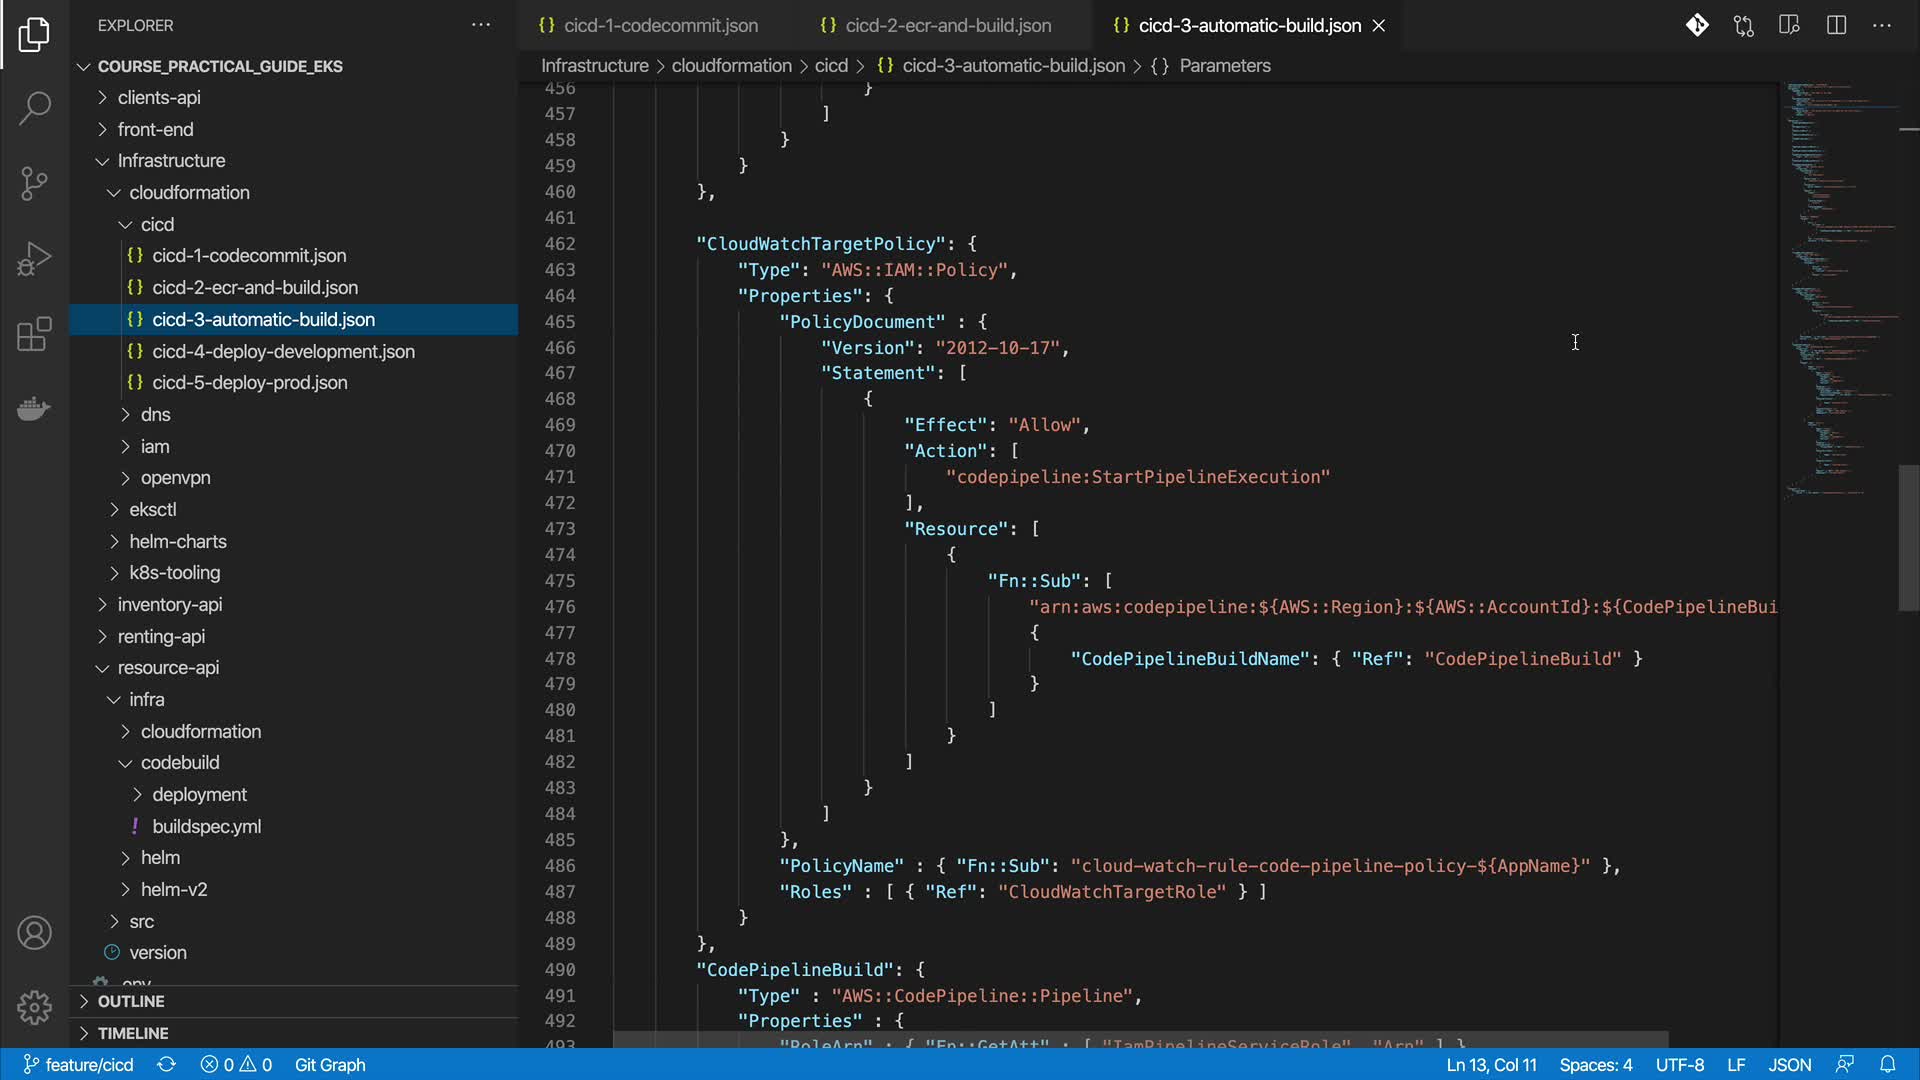Viewport: 1920px width, 1080px height.
Task: Expand the TIMELINE section
Action: (x=132, y=1033)
